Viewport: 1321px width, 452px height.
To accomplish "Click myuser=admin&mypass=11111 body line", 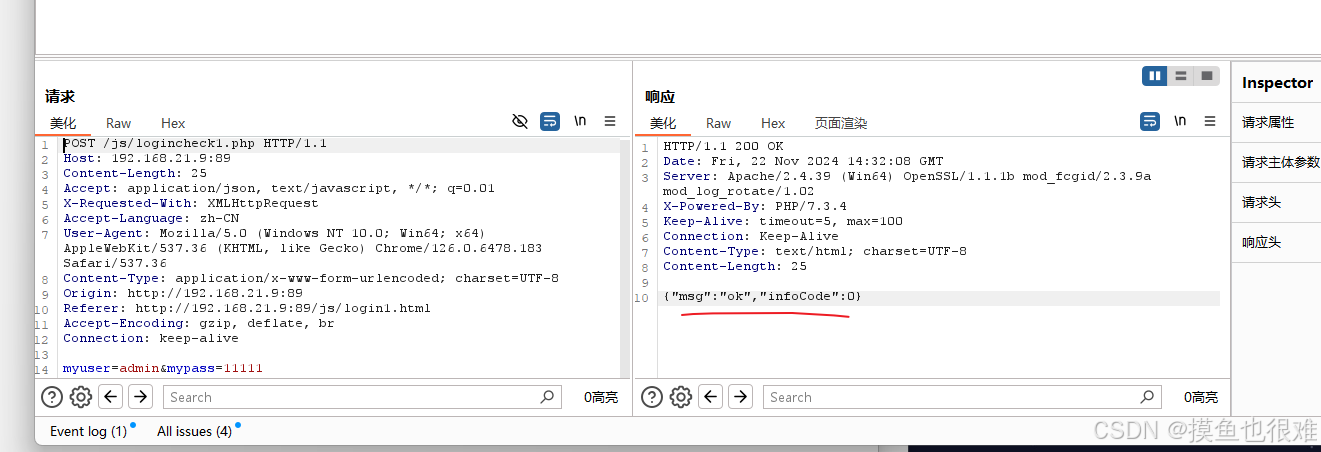I will (163, 368).
